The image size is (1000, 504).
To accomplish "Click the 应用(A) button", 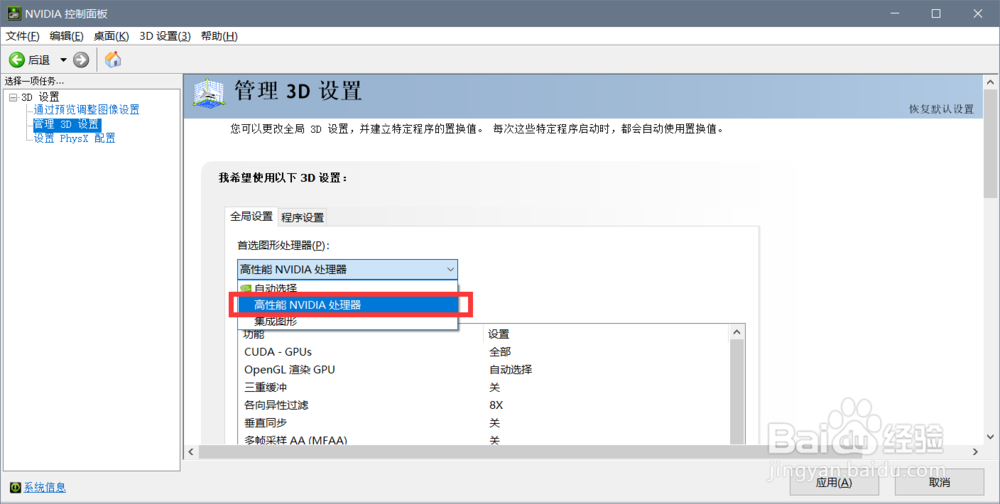I will [834, 482].
